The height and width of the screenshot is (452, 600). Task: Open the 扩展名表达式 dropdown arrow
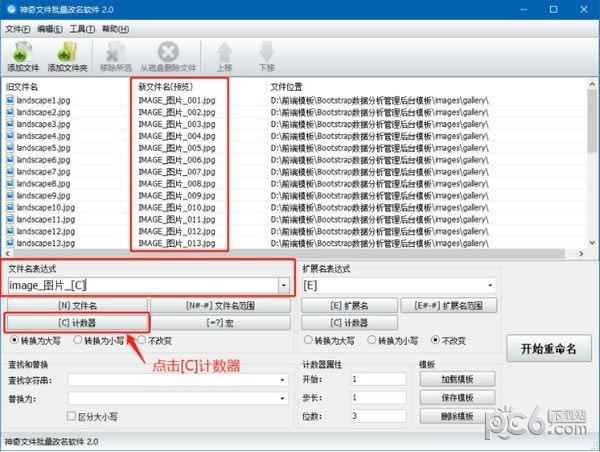click(x=490, y=286)
